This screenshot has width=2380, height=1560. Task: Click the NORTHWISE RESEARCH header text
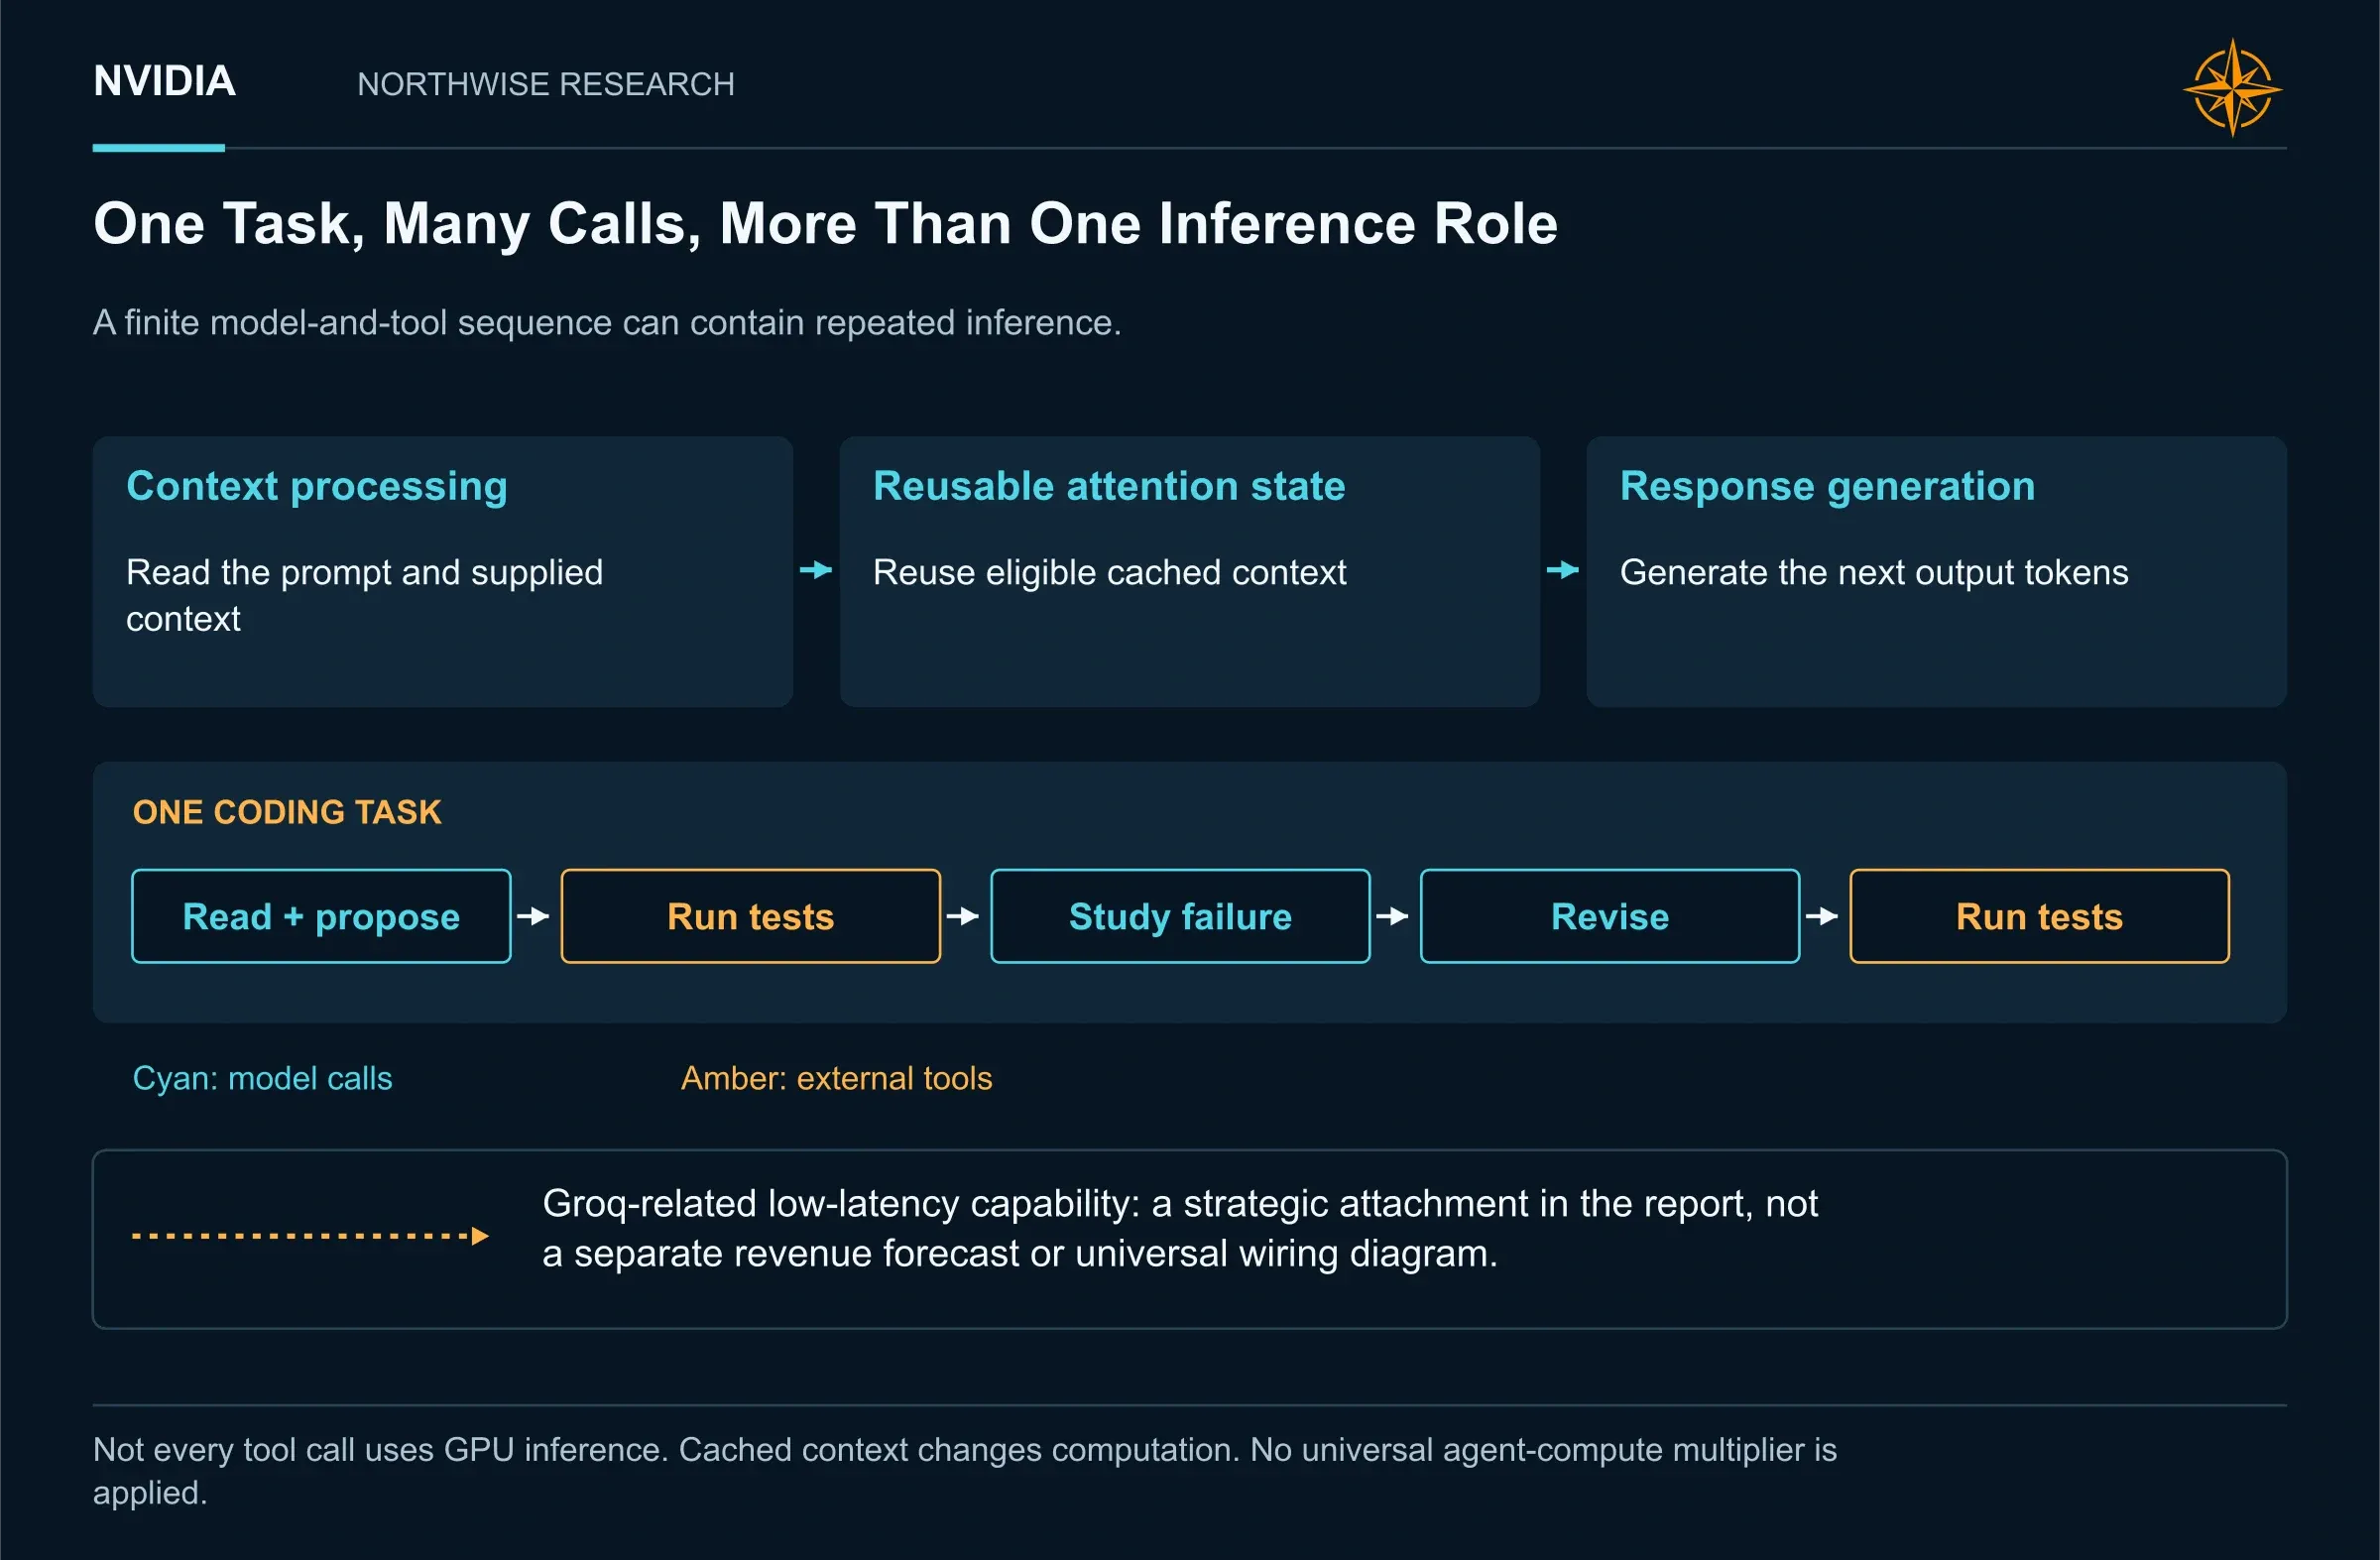click(546, 84)
